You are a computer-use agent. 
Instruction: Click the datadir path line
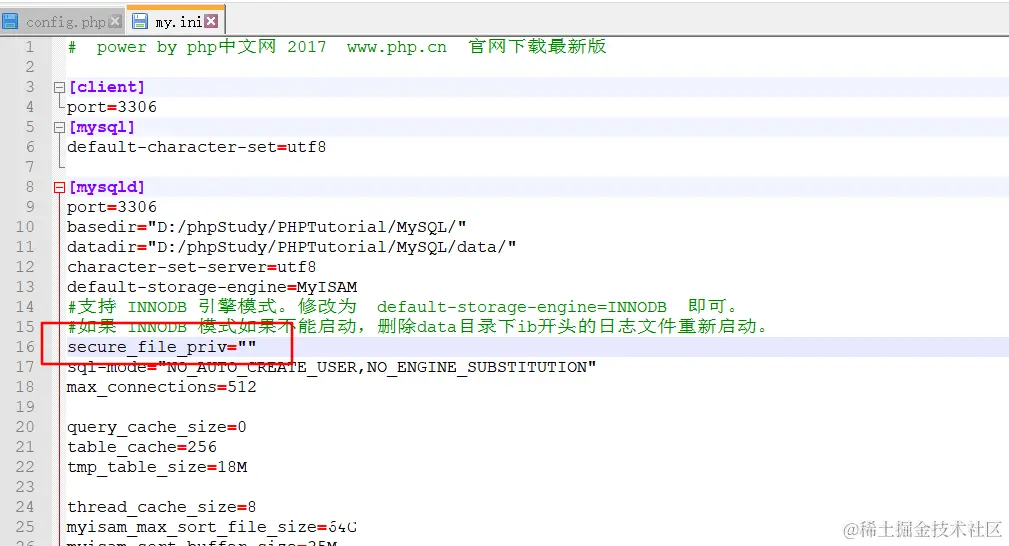click(x=292, y=247)
